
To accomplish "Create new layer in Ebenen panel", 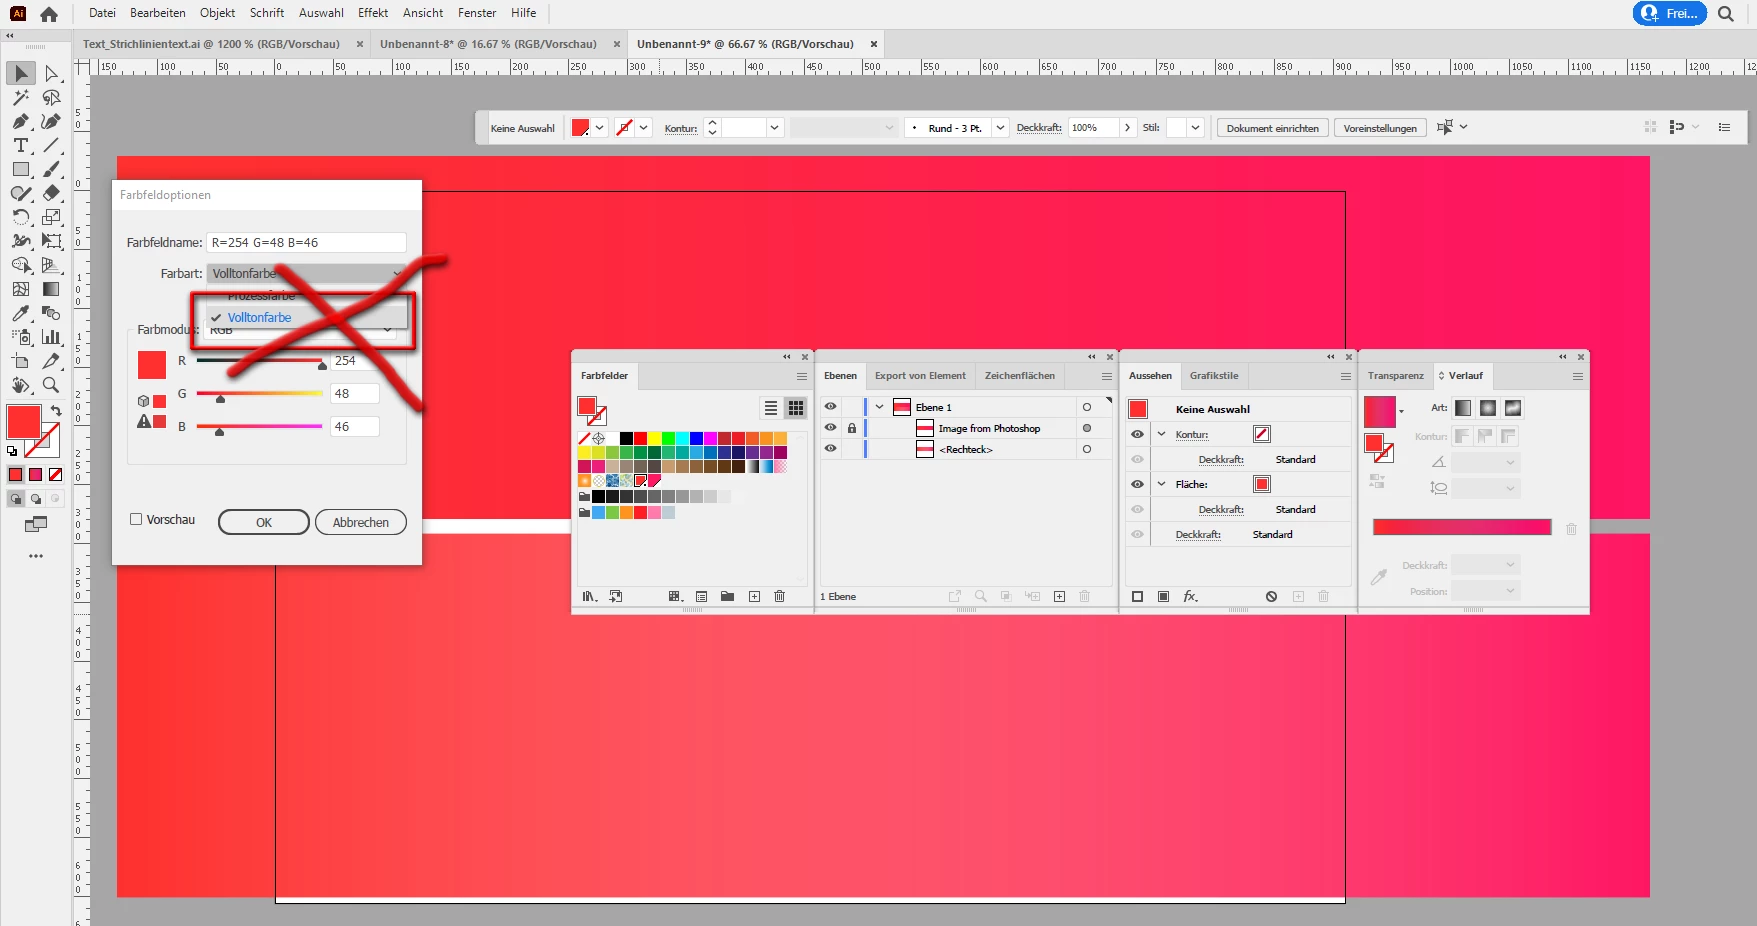I will [x=1059, y=597].
